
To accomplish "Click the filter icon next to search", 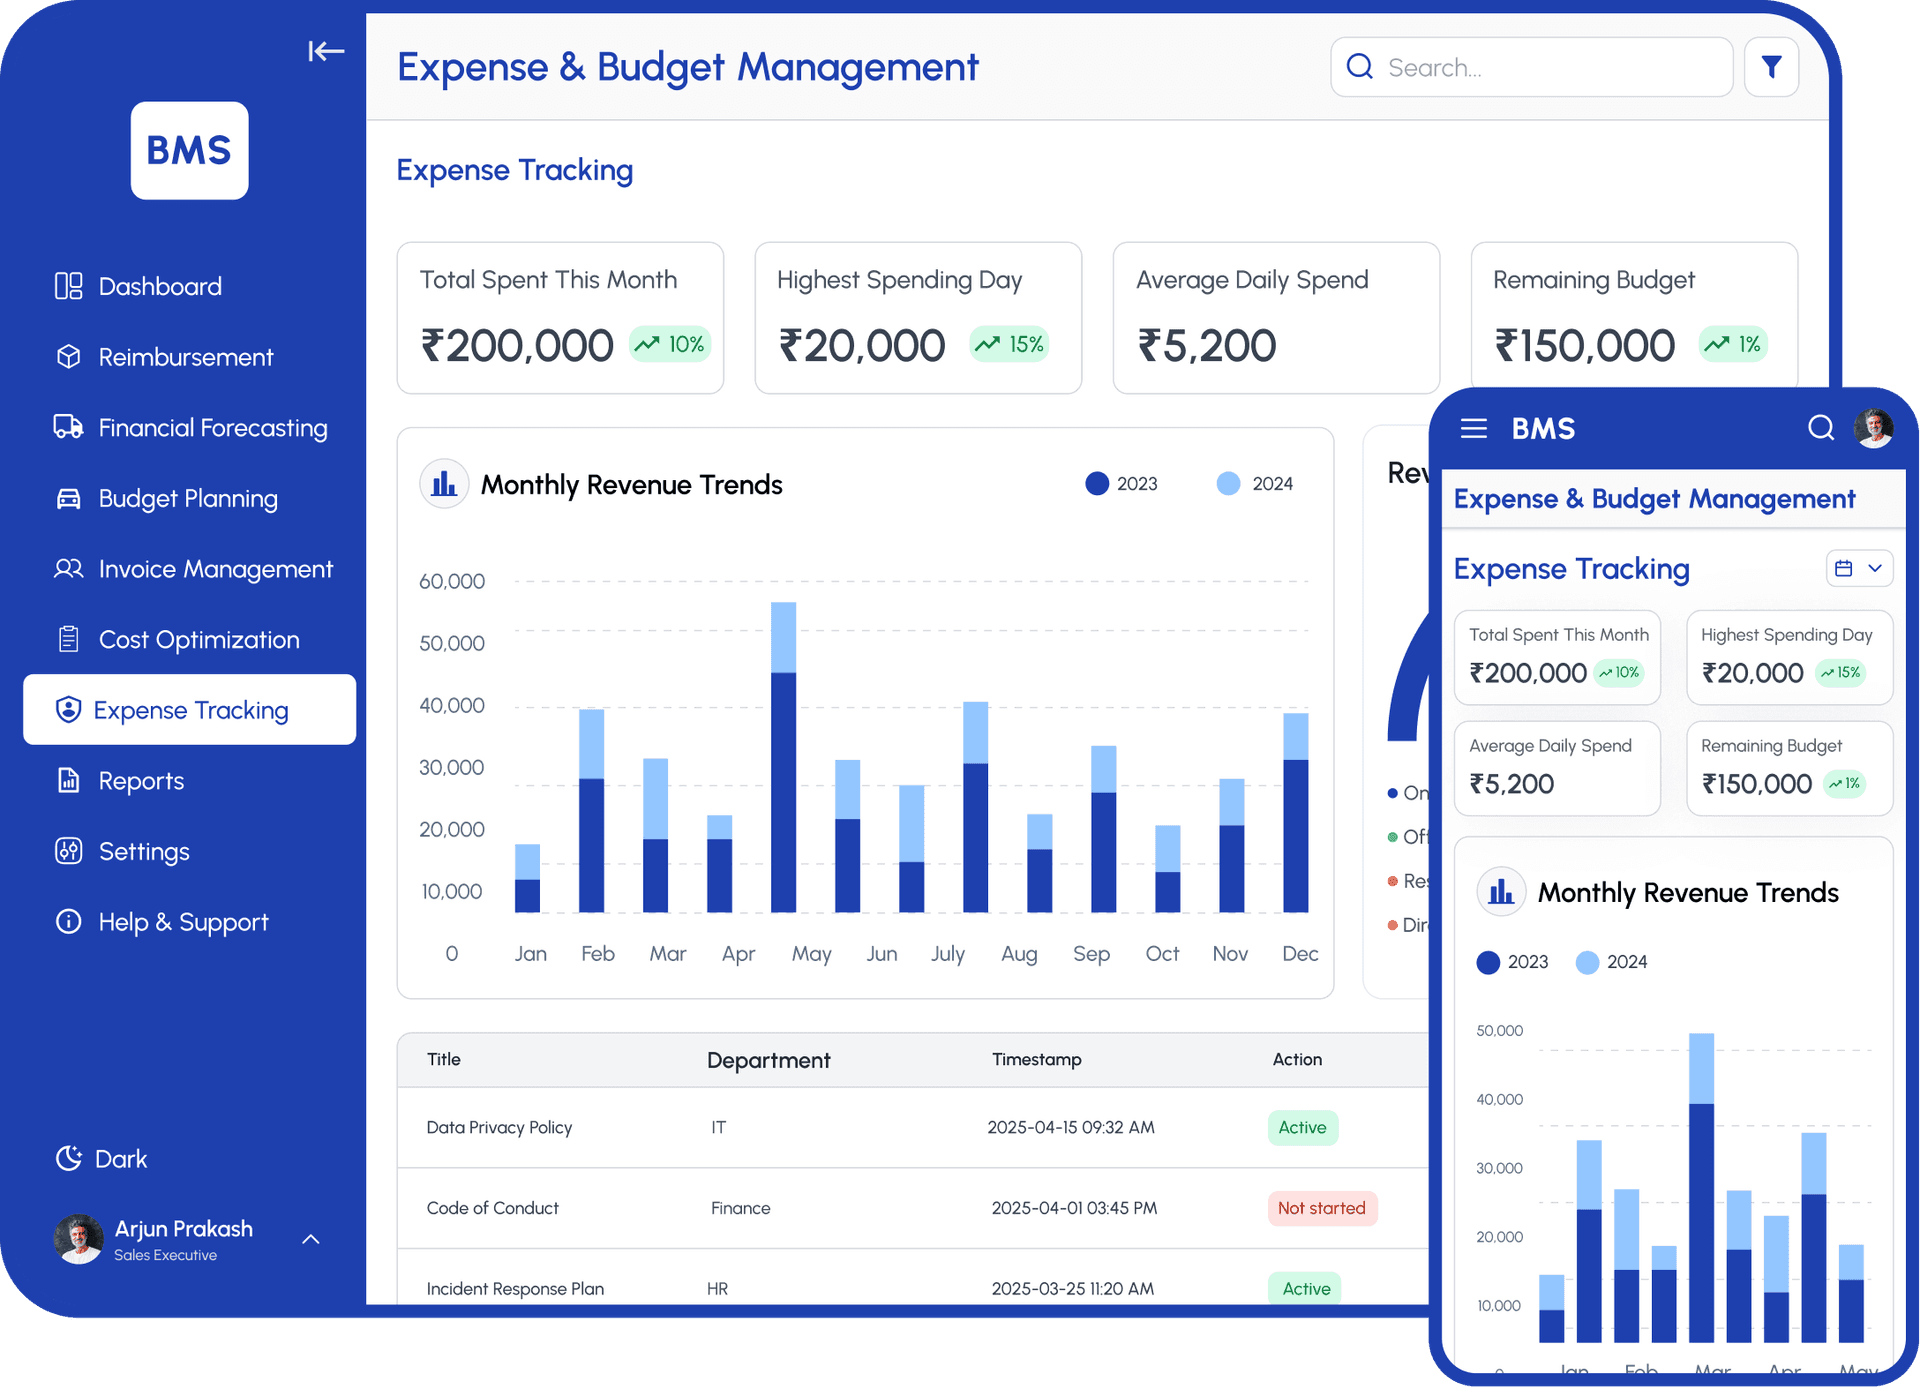I will point(1771,66).
